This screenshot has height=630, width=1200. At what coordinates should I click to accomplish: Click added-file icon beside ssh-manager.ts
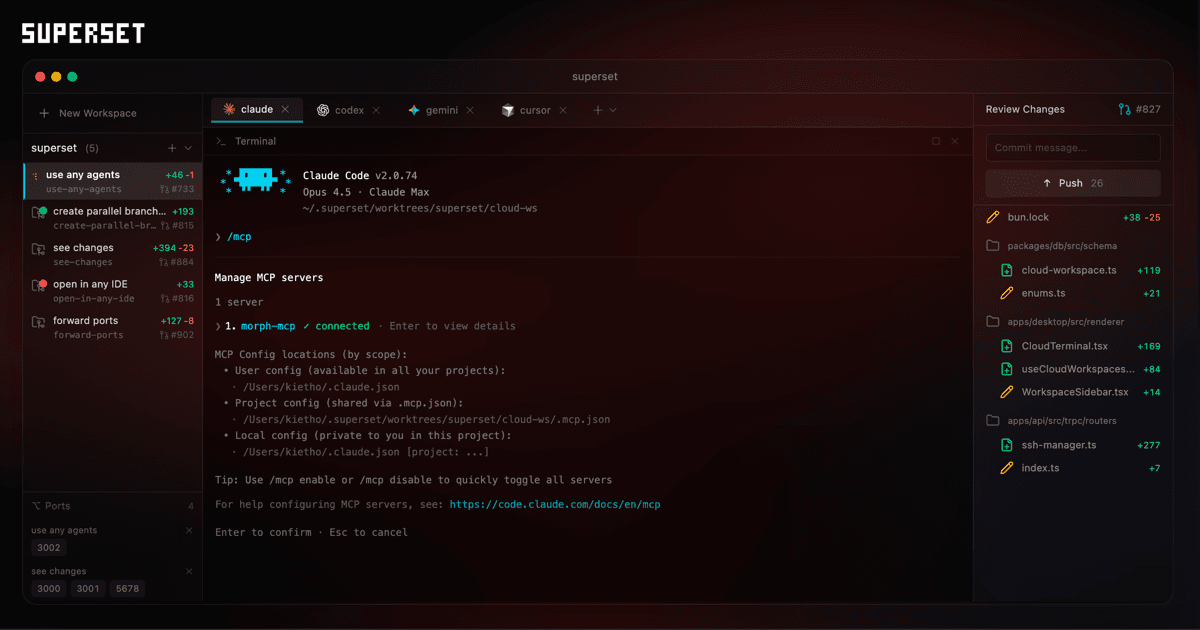1008,445
